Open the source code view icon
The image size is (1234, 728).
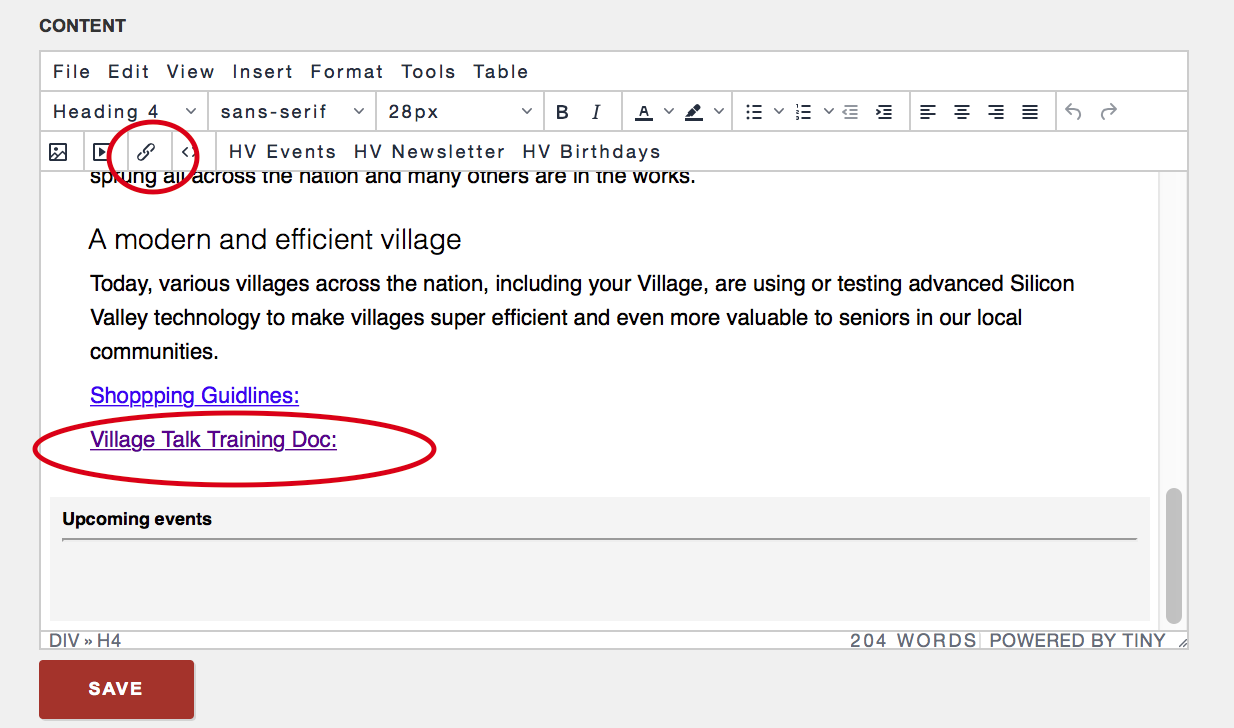(x=188, y=152)
